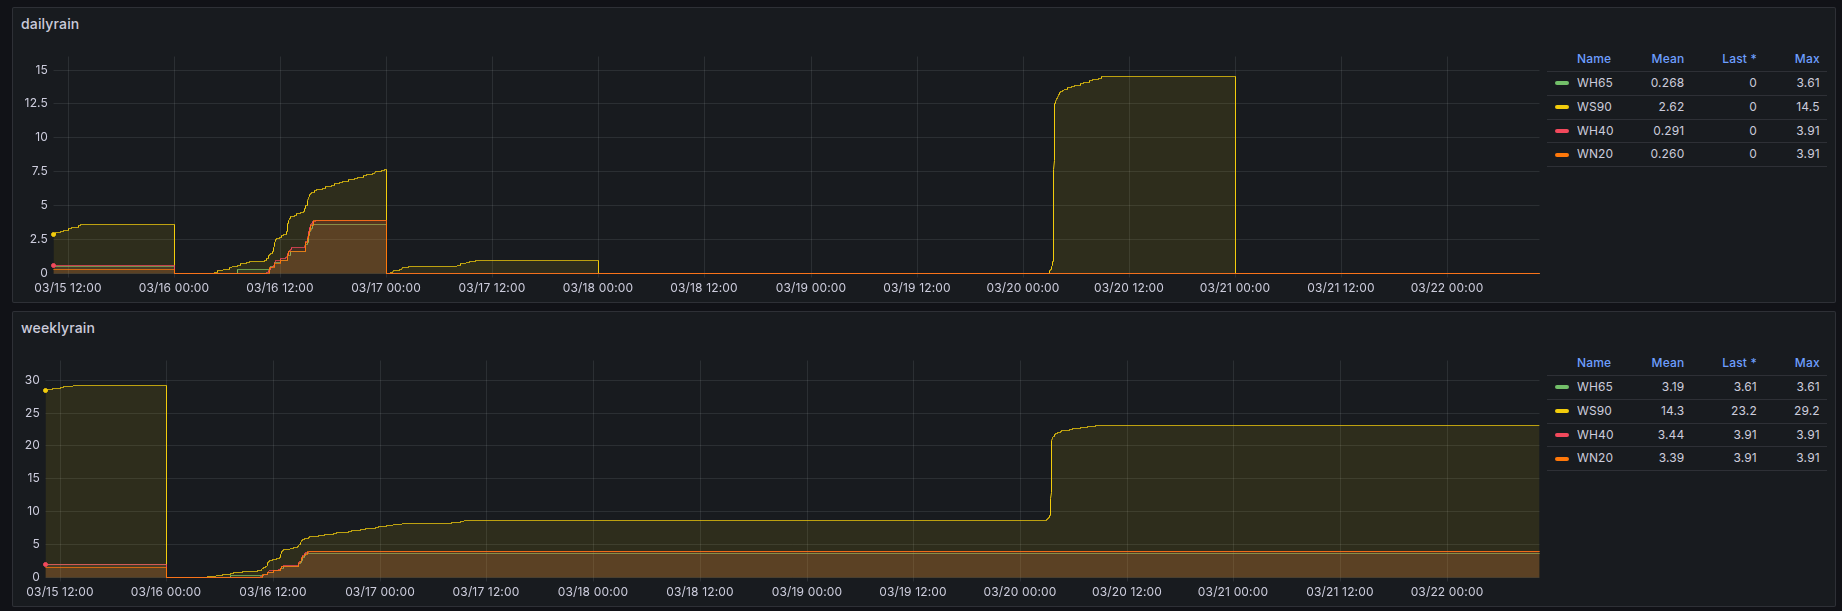Toggle WH65 series in weeklyrain legend
This screenshot has height=611, width=1842.
(x=1594, y=387)
